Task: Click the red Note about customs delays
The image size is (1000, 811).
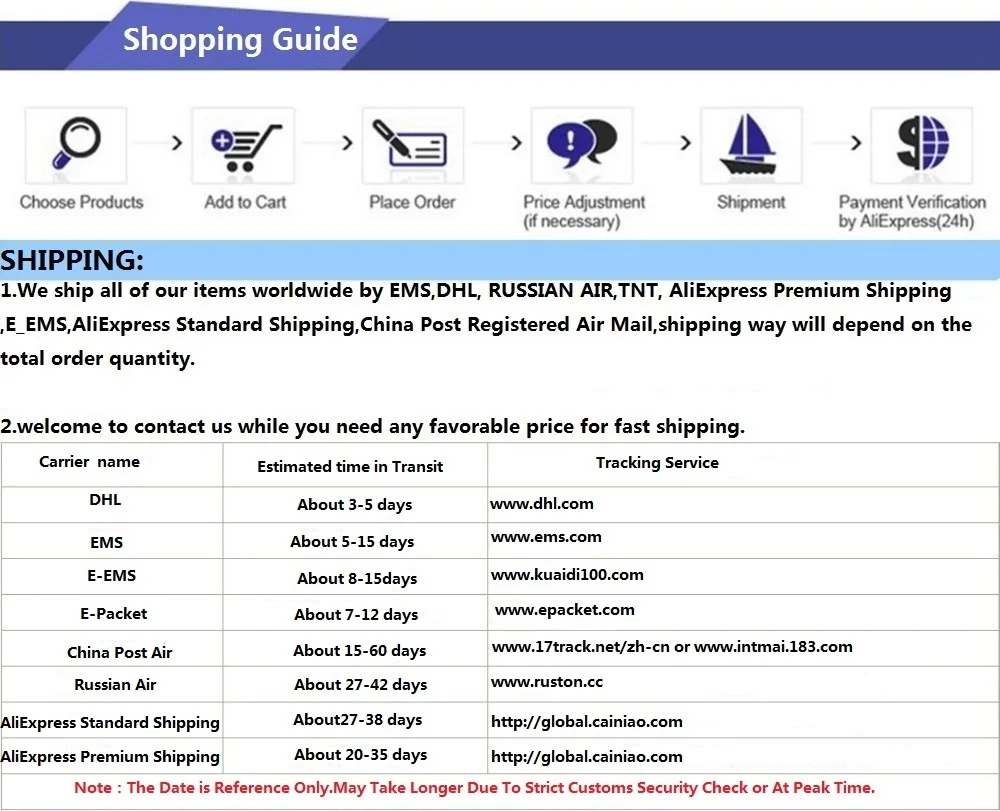Action: point(474,788)
